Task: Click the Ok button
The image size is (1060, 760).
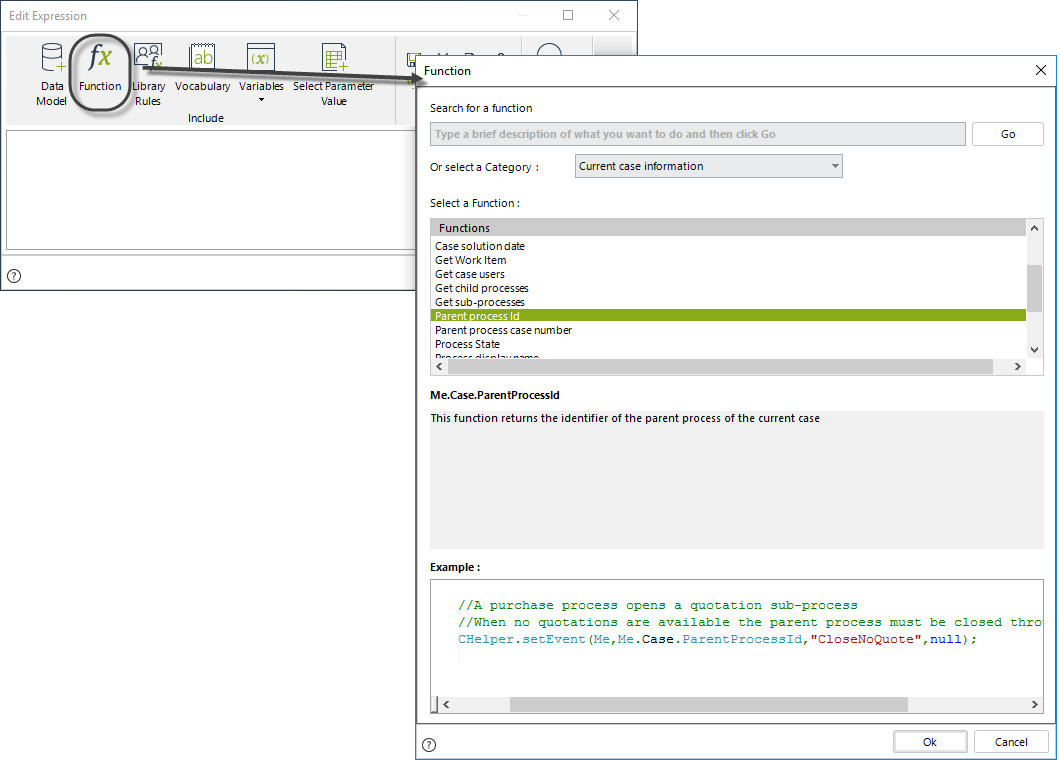Action: [x=930, y=742]
